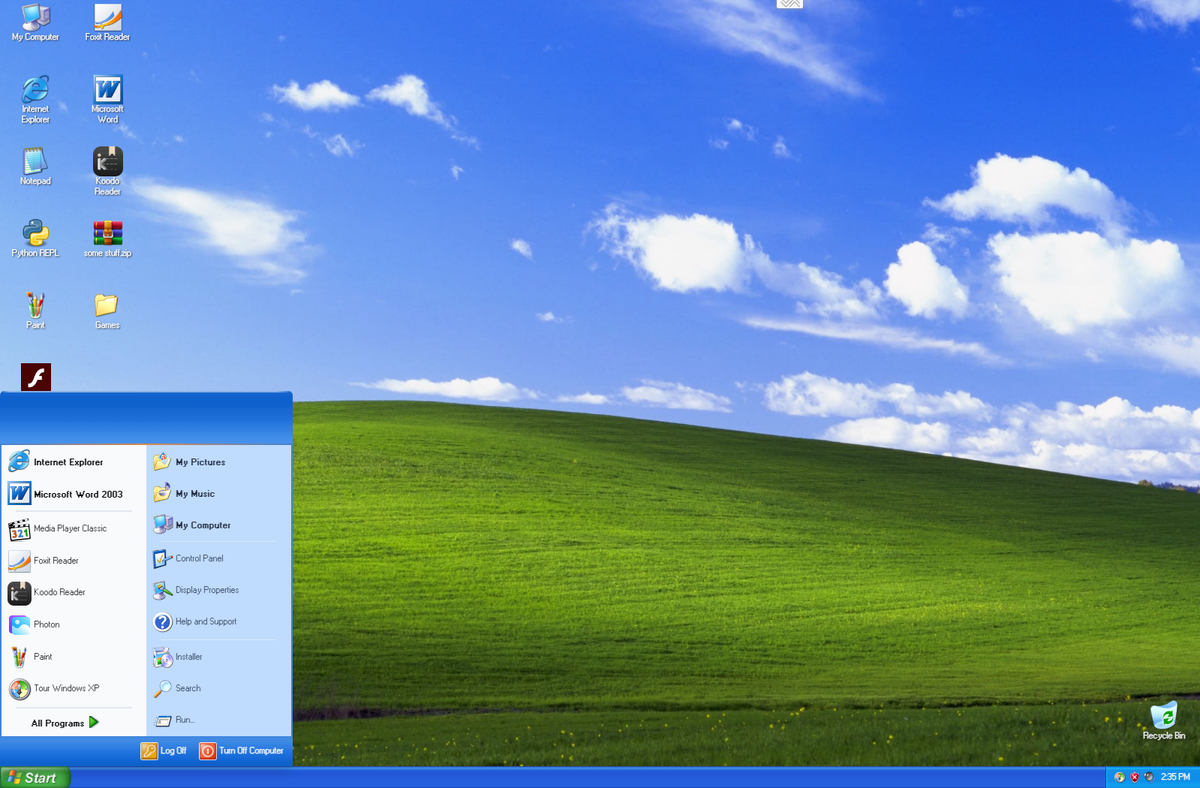Viewport: 1200px width, 788px height.
Task: Click the Windows XP tour tray icon
Action: pos(1119,777)
